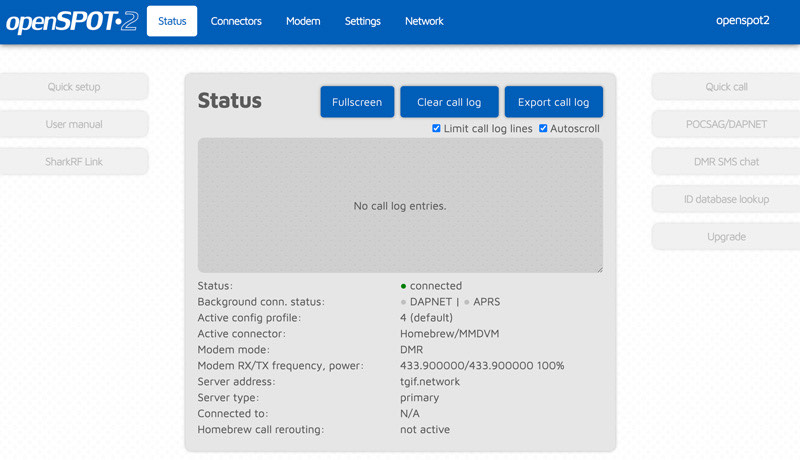This screenshot has width=800, height=460.
Task: Go to the Settings tab
Action: pos(362,21)
